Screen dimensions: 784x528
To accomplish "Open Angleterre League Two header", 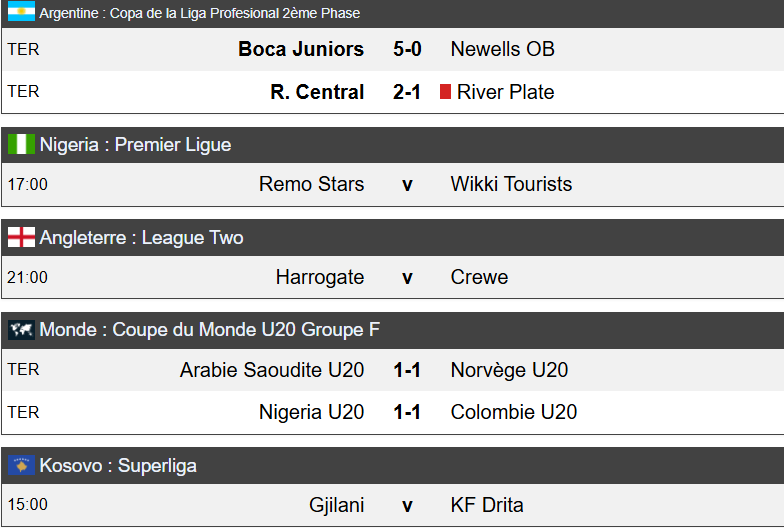I will [x=141, y=238].
